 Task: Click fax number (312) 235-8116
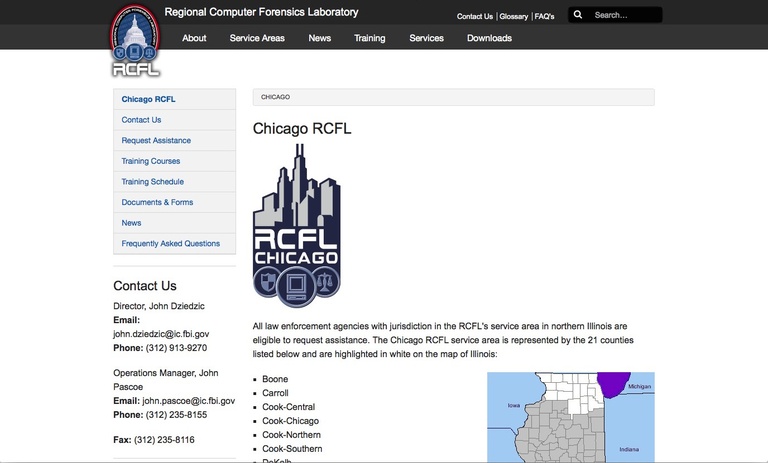(x=164, y=439)
